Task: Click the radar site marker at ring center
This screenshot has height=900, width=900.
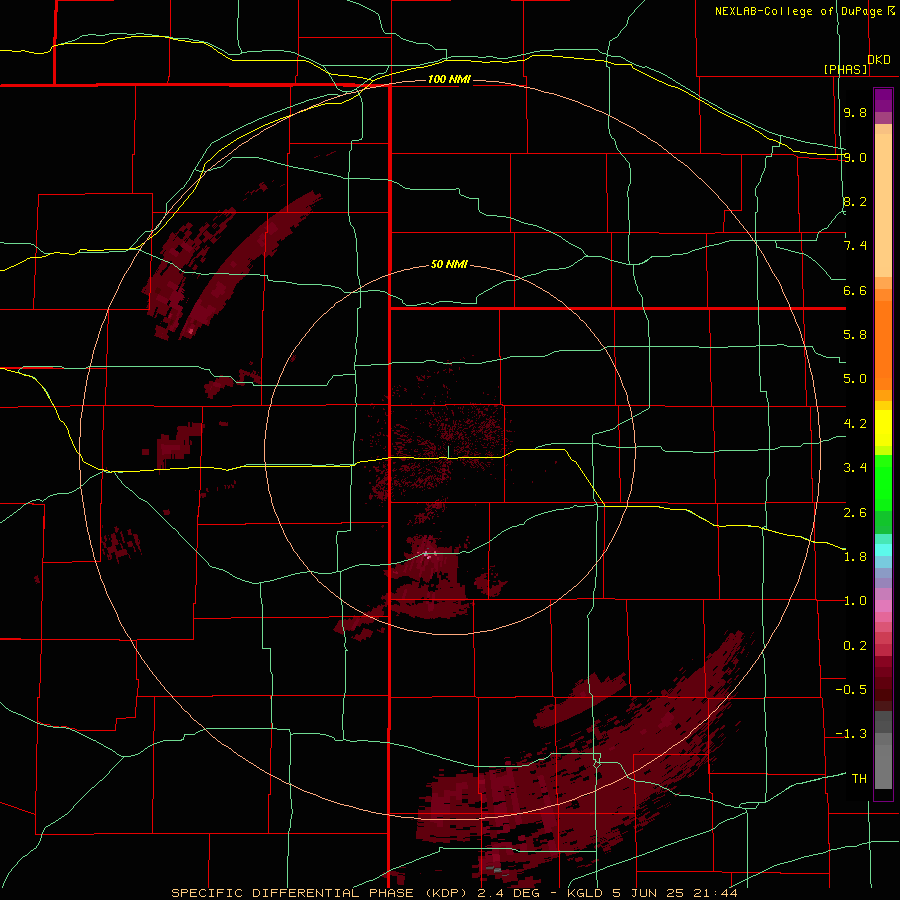Action: [449, 451]
